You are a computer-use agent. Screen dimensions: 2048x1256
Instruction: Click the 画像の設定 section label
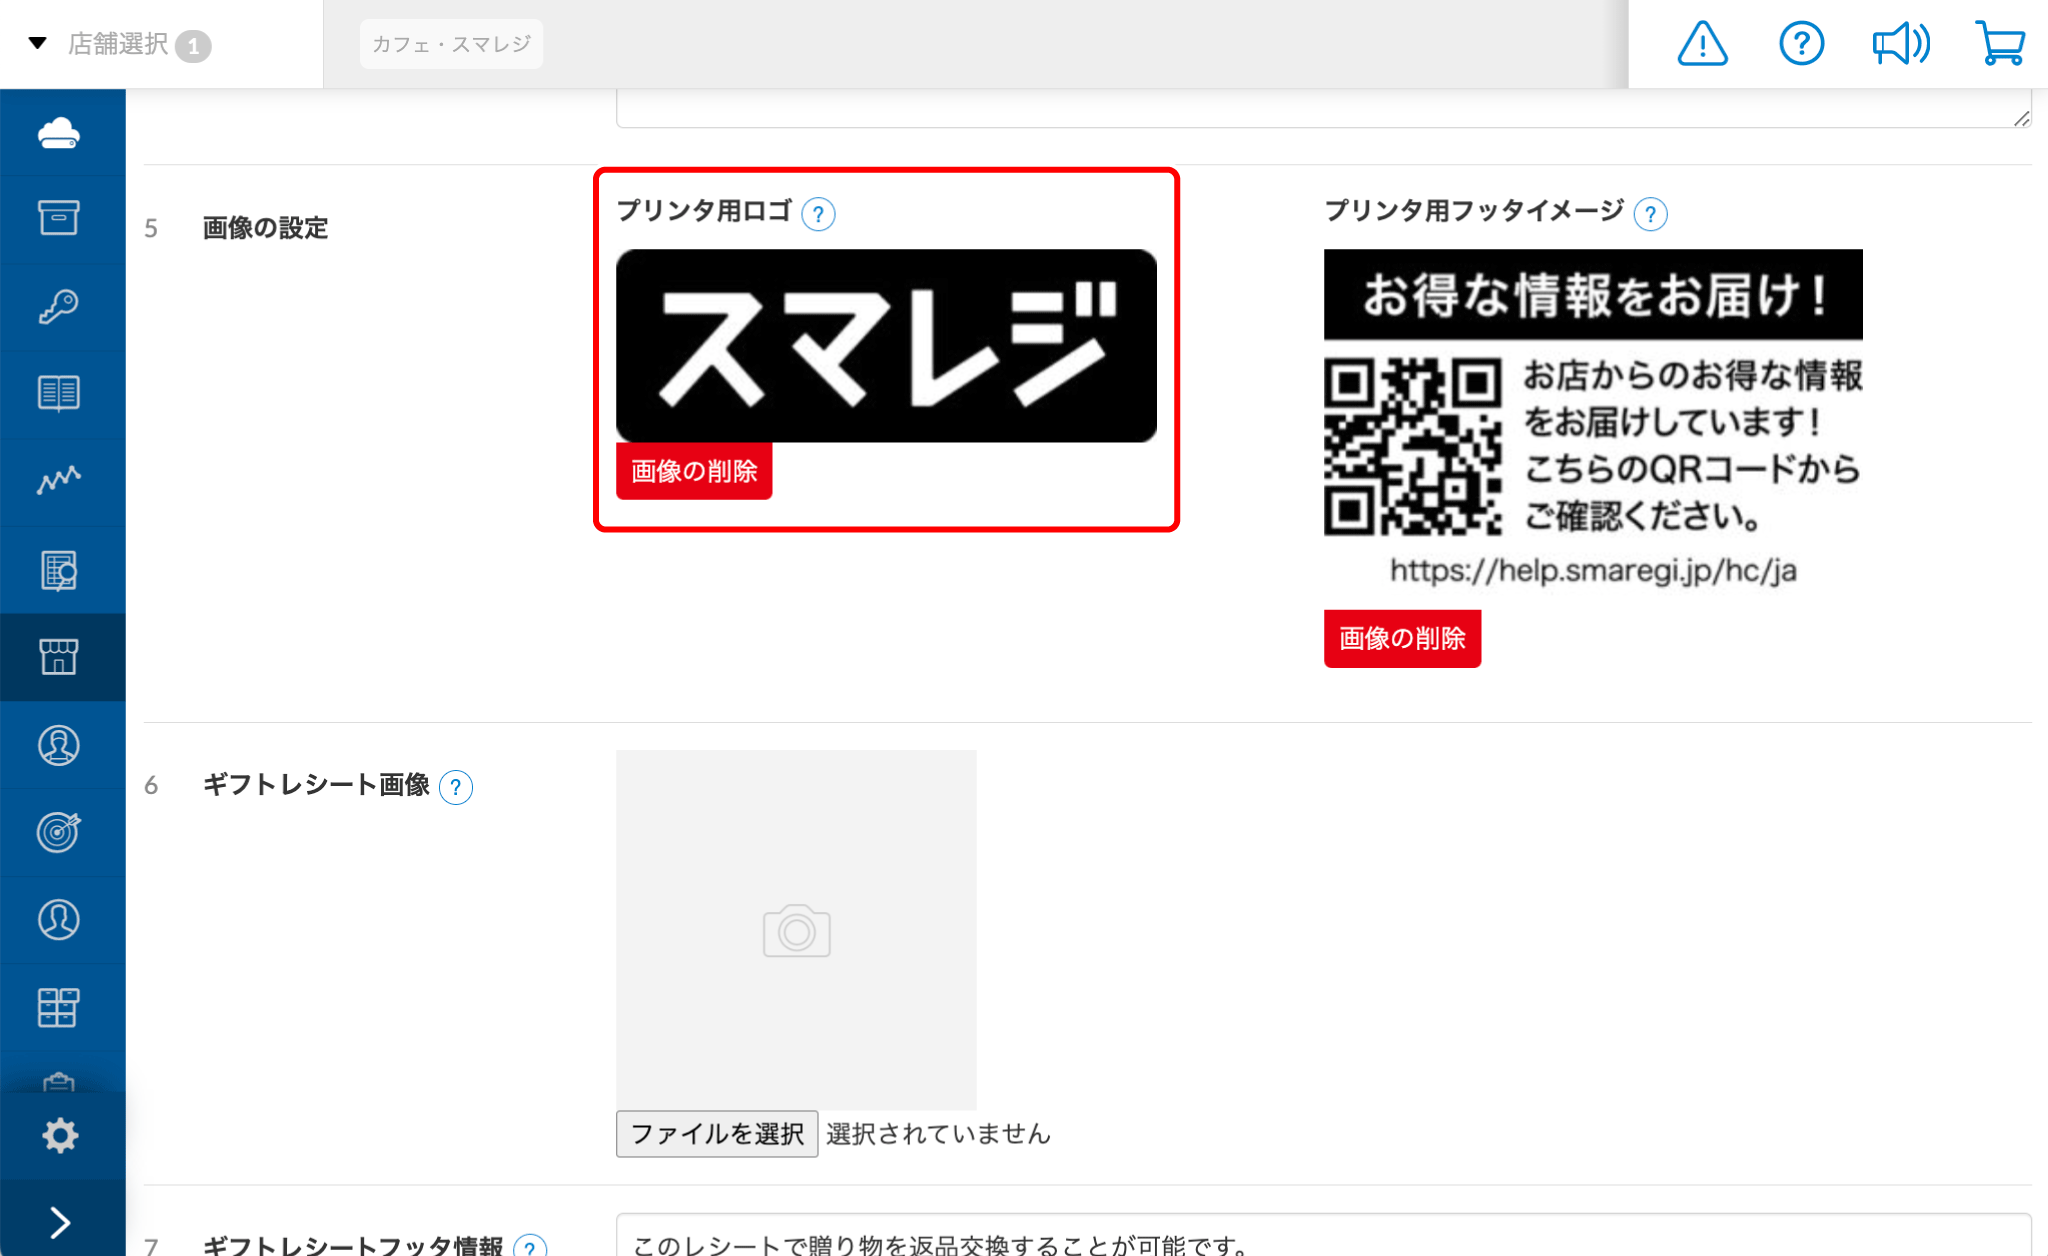[265, 228]
